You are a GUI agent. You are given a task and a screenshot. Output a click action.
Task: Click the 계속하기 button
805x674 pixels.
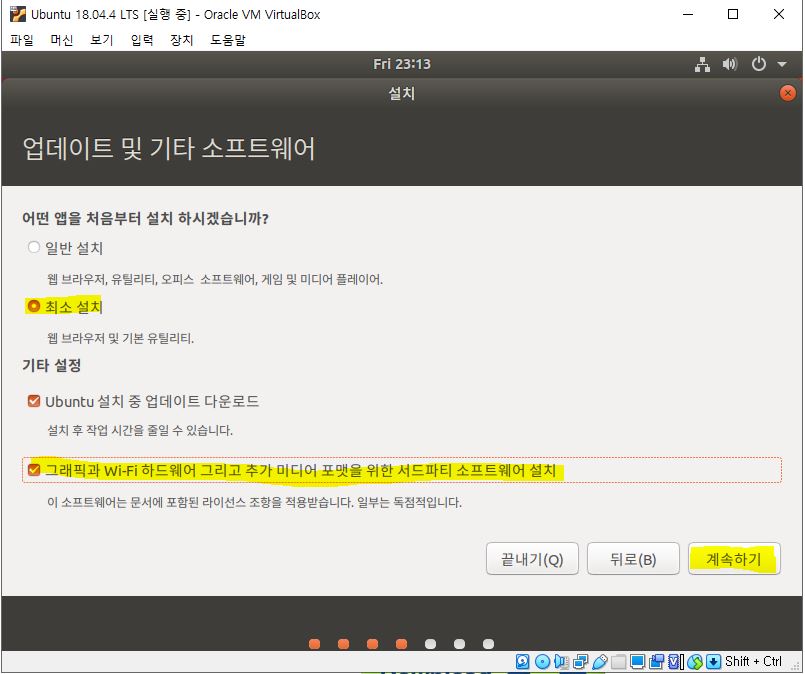[734, 559]
